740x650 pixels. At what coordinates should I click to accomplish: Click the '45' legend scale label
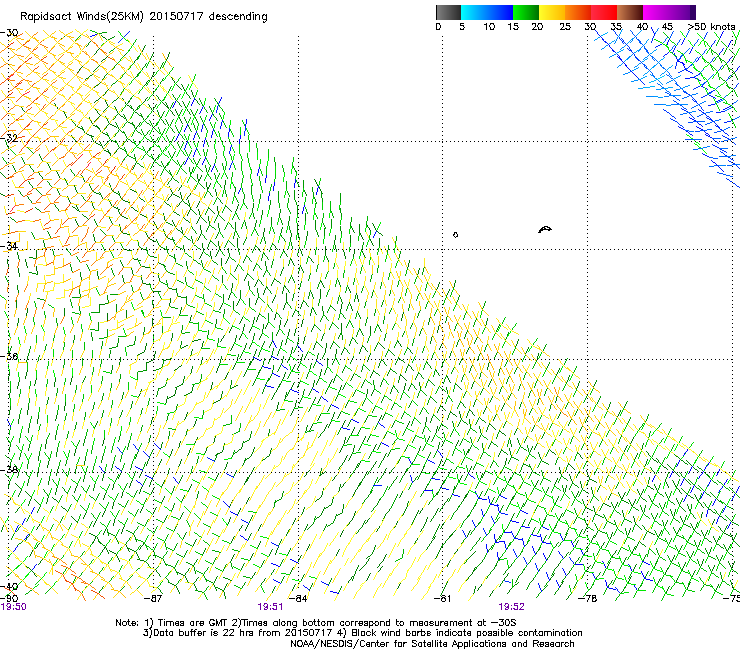[x=667, y=27]
